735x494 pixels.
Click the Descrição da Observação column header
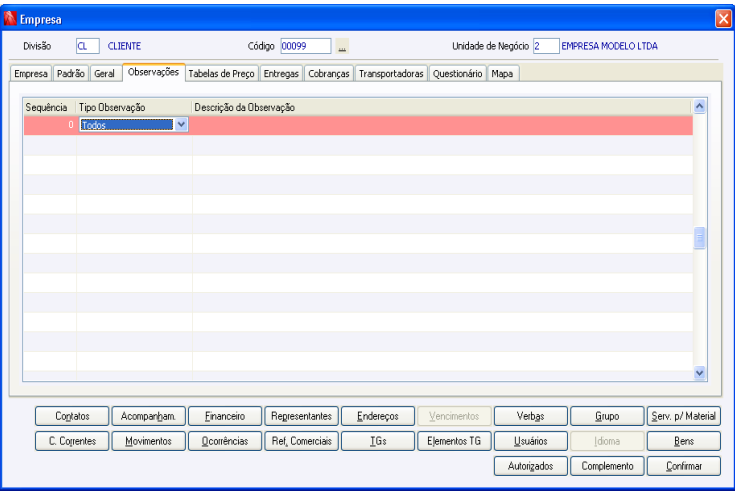click(x=442, y=107)
